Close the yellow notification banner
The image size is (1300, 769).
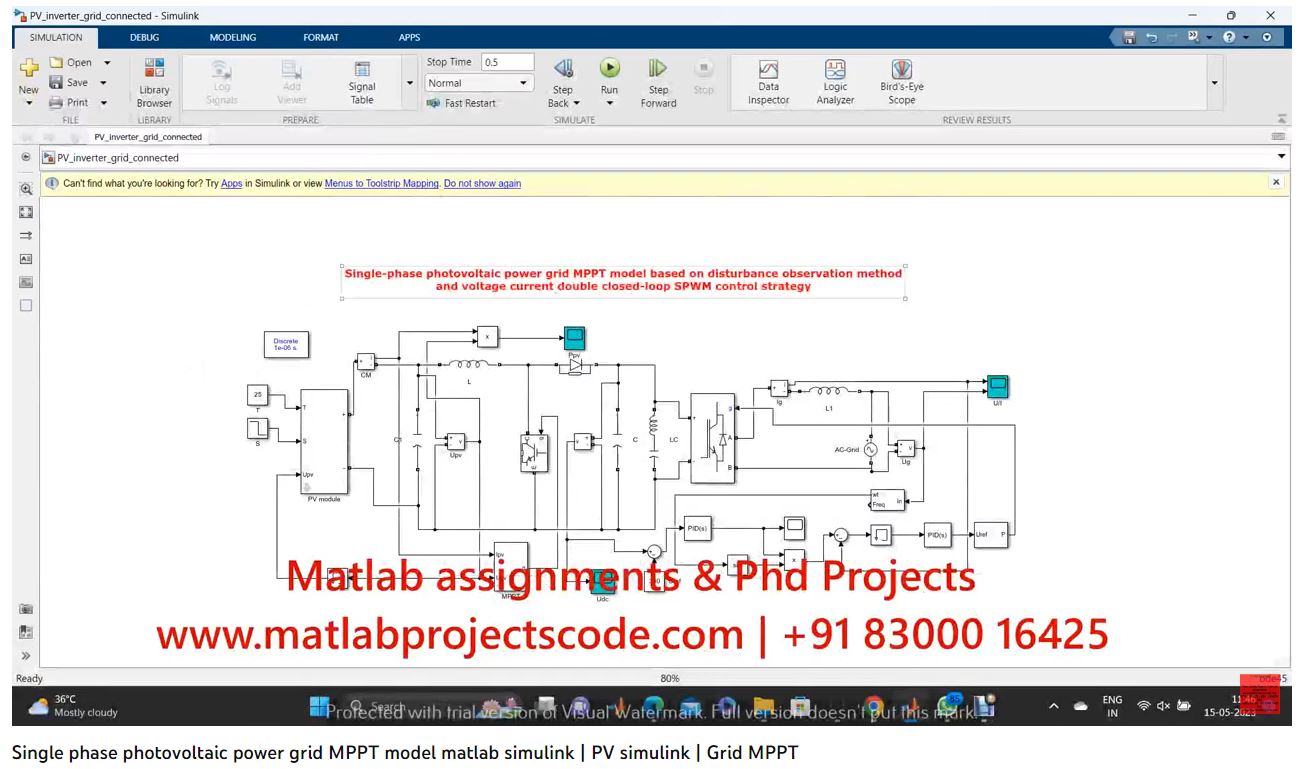coord(1275,182)
